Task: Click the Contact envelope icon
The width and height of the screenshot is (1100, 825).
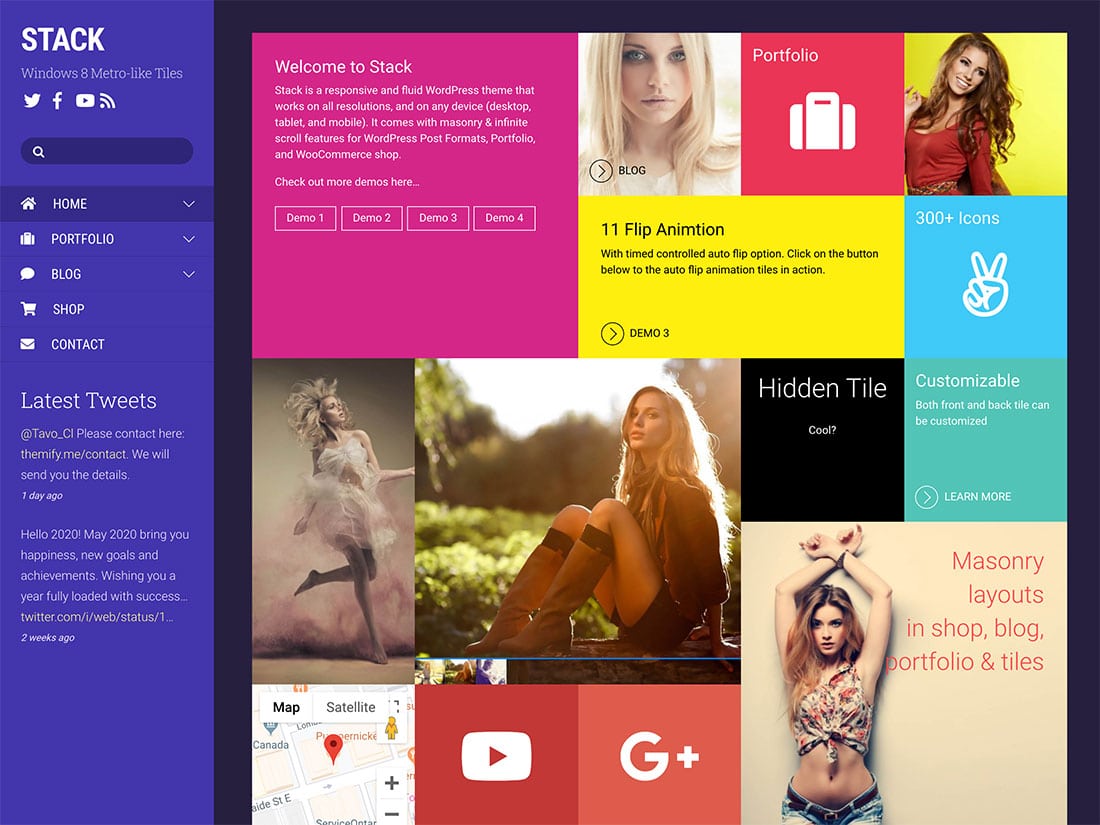Action: (27, 344)
